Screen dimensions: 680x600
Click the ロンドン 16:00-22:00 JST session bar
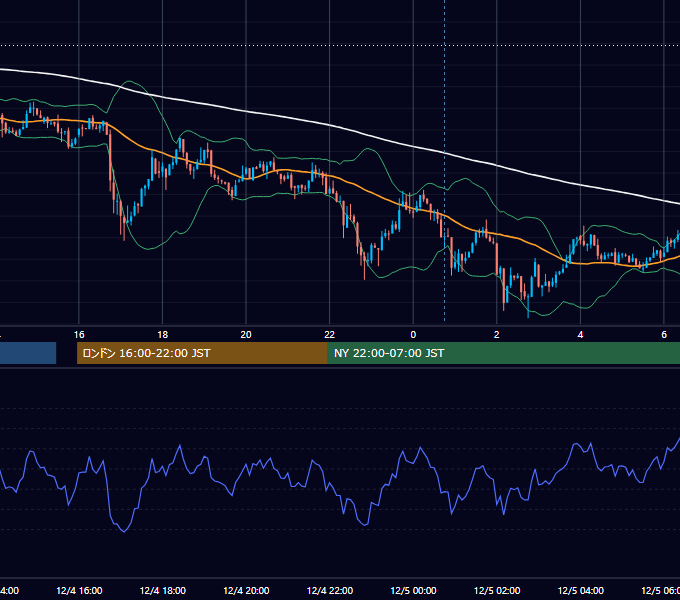tap(202, 353)
